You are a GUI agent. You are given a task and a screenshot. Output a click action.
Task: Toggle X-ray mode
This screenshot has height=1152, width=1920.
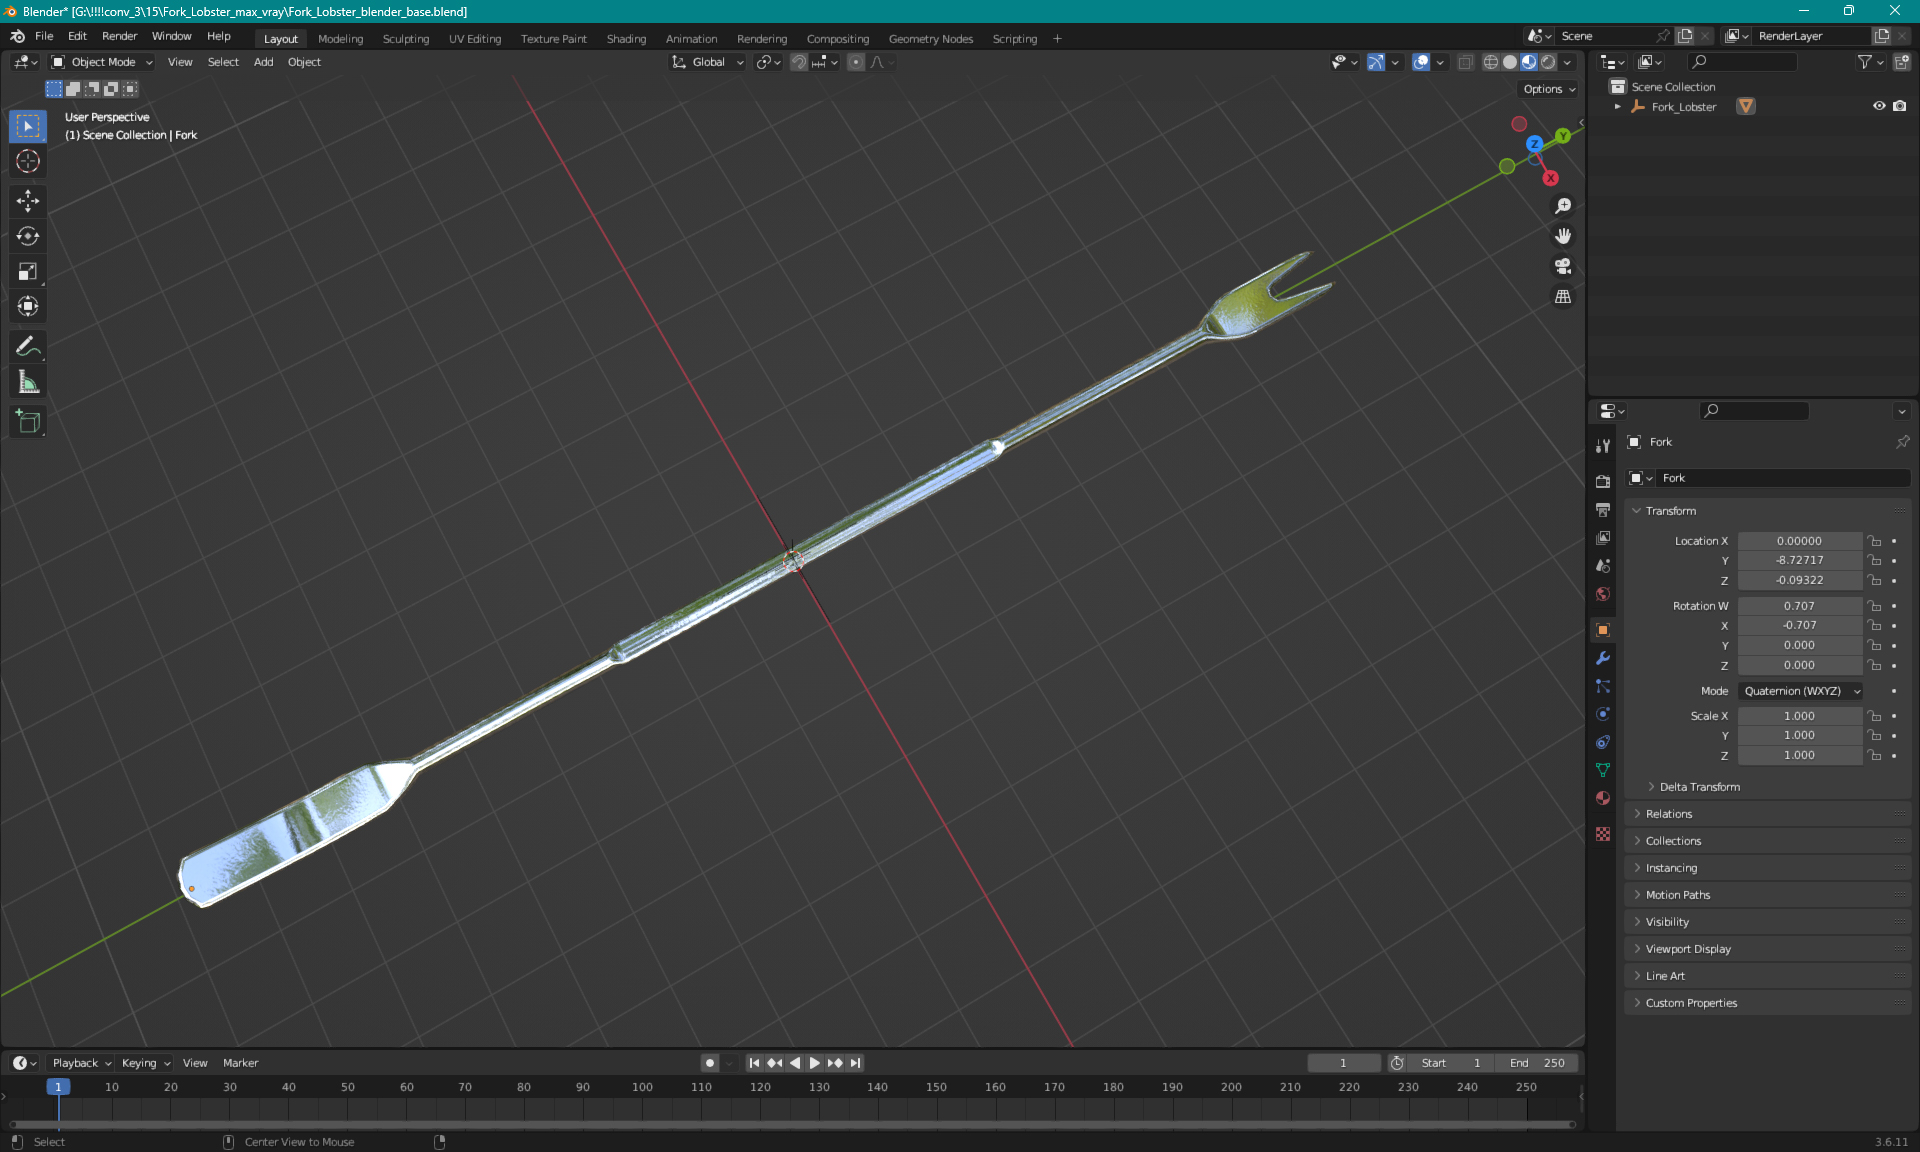pos(1465,62)
